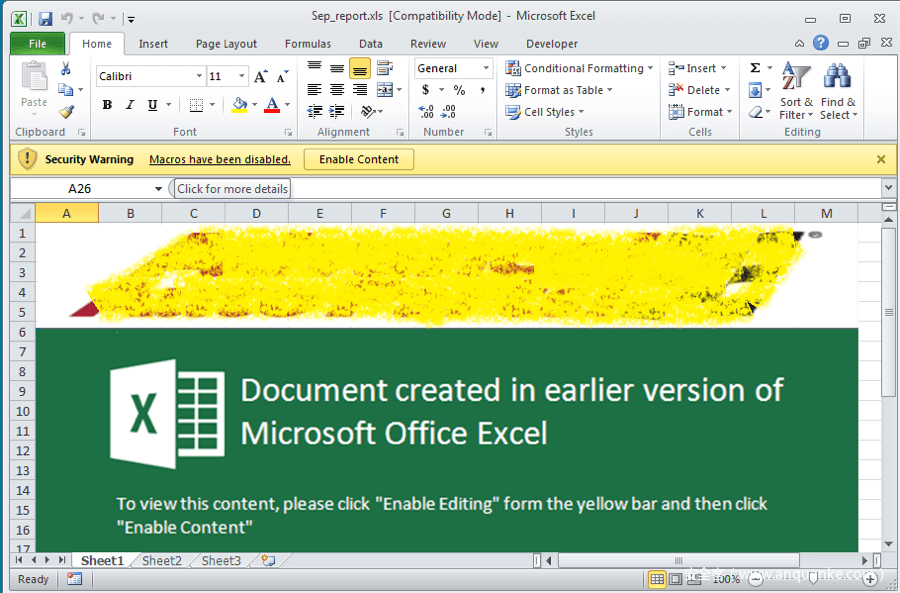Image resolution: width=900 pixels, height=593 pixels.
Task: Switch to the Formulas ribbon tab
Action: click(x=308, y=44)
